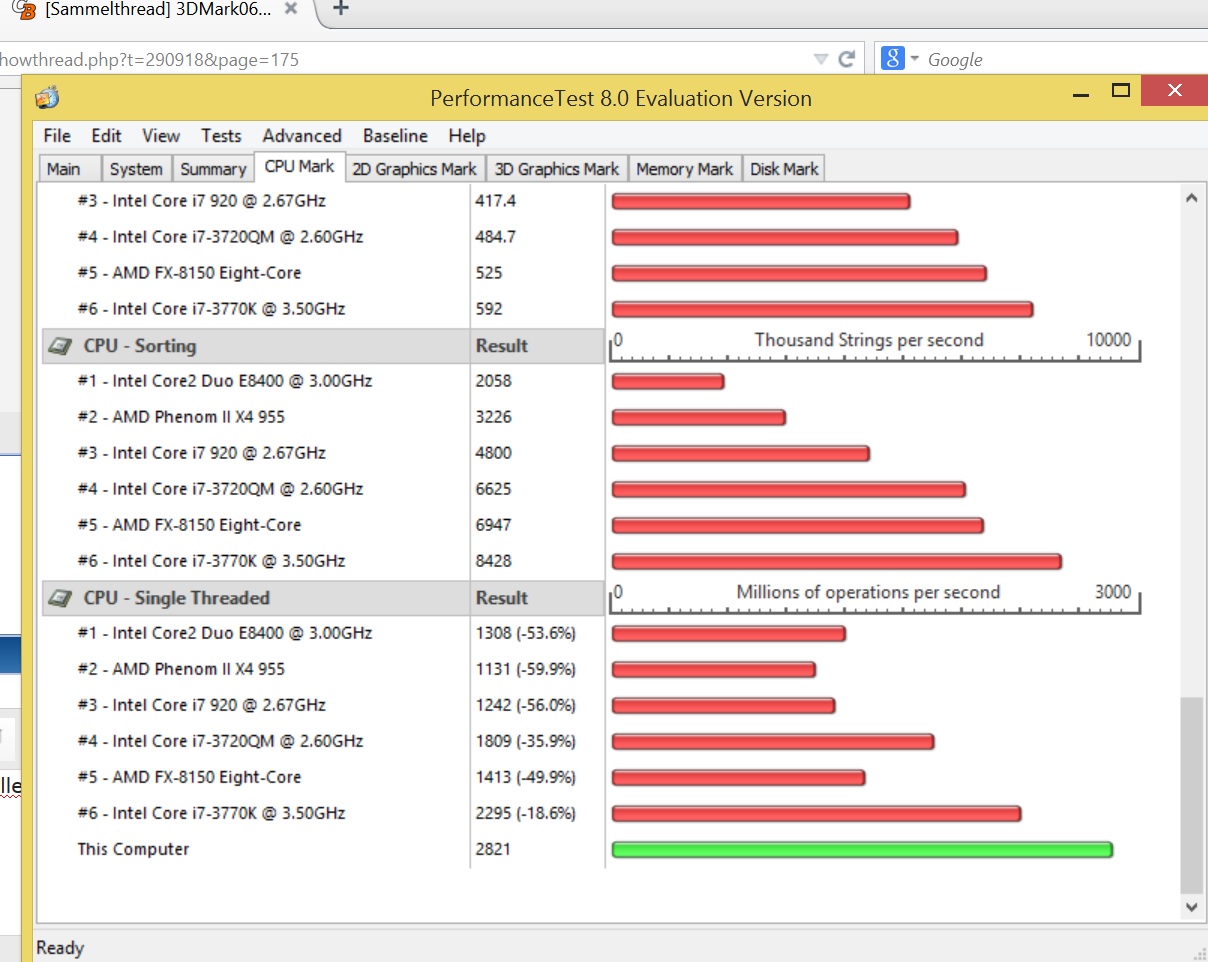This screenshot has height=962, width=1208.
Task: Select Sorting row #4 Intel Core i7-3720QM
Action: point(220,489)
